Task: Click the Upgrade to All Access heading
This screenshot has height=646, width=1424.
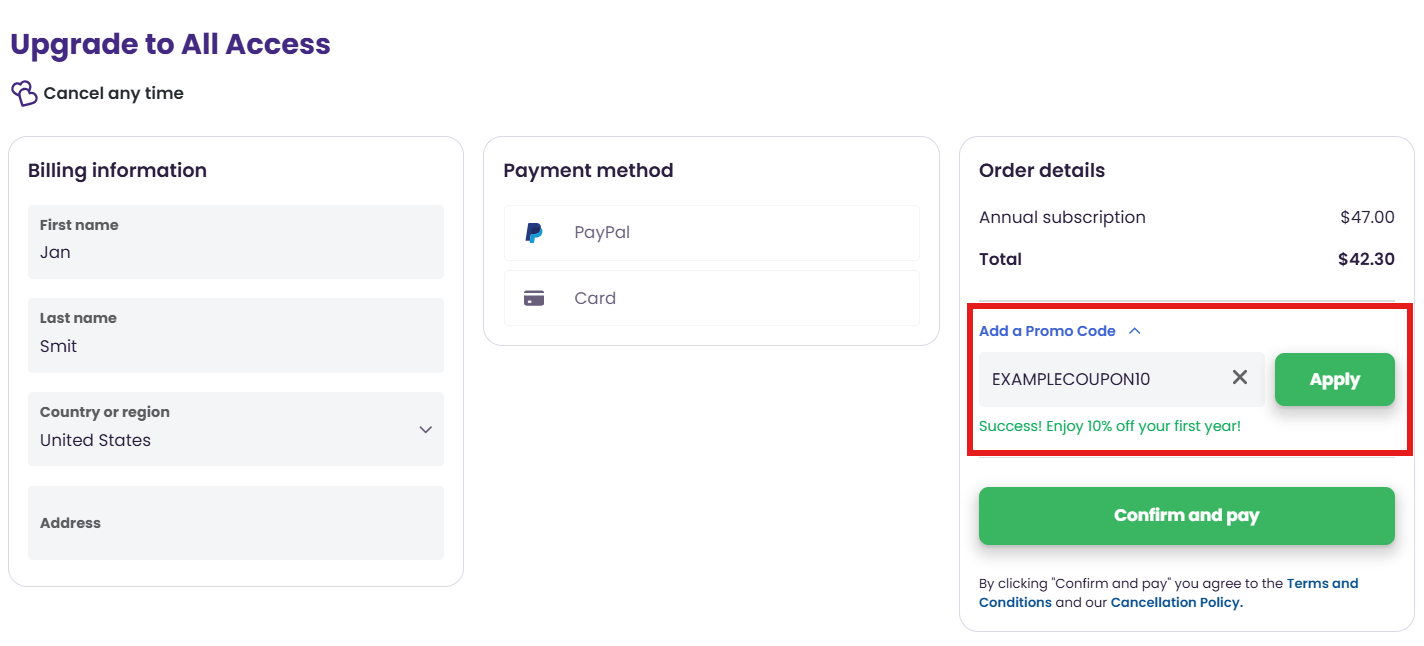Action: [x=170, y=44]
